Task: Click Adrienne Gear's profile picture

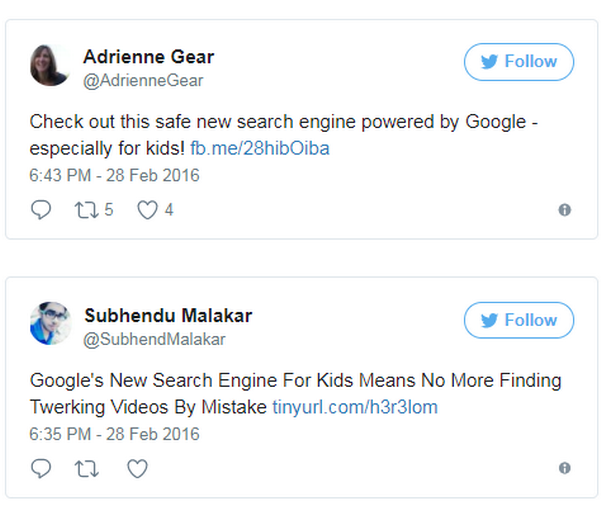Action: click(50, 66)
